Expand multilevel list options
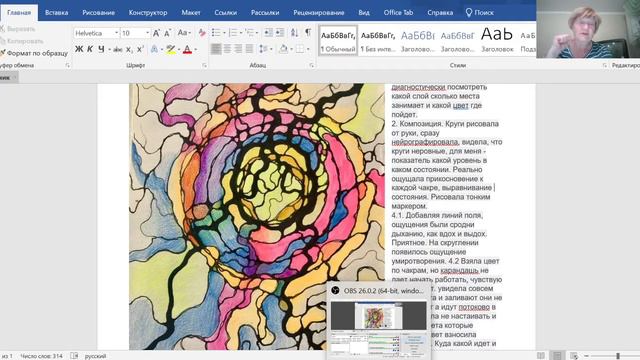This screenshot has height=360, width=640. point(257,33)
